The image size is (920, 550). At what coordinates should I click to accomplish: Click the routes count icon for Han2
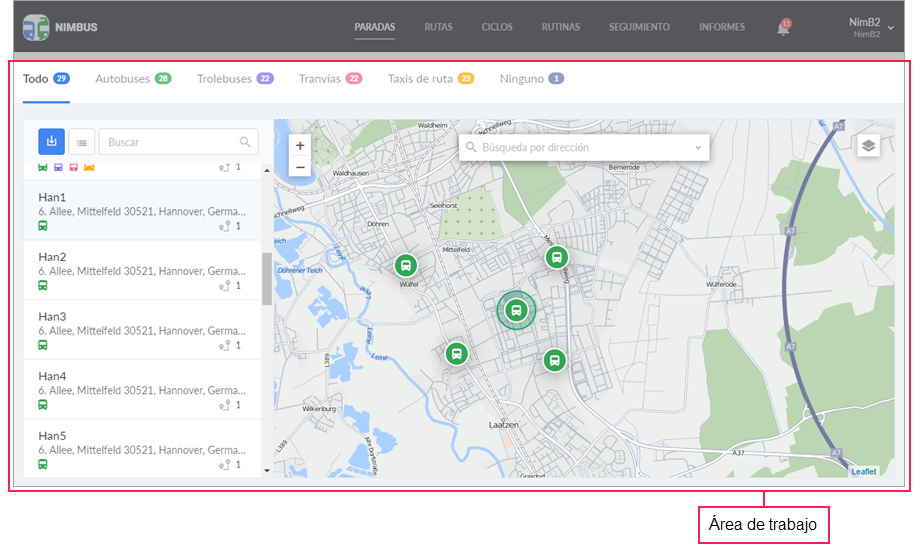pyautogui.click(x=226, y=286)
